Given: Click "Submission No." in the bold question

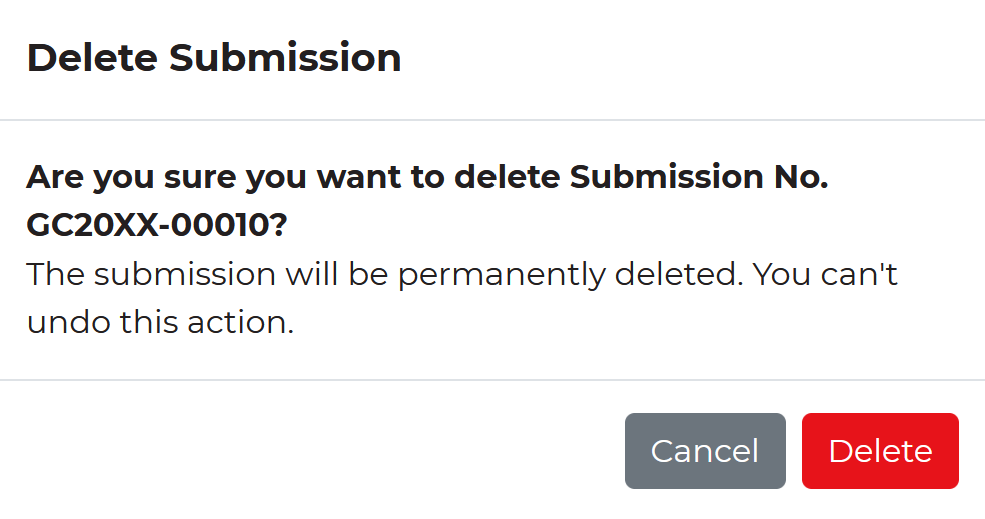Looking at the screenshot, I should [x=699, y=178].
